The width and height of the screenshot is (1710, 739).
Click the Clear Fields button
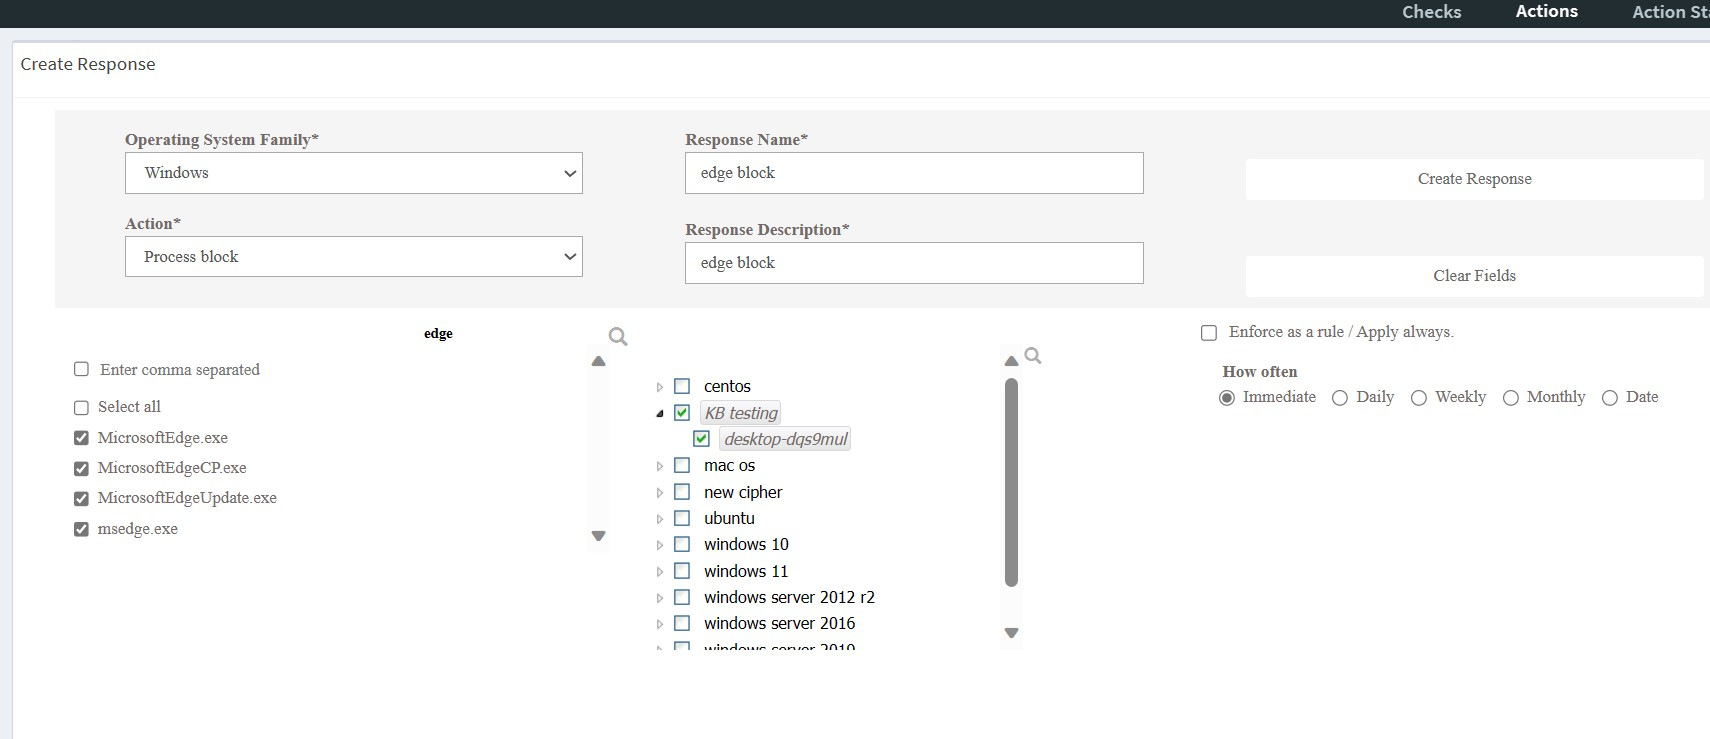pyautogui.click(x=1474, y=276)
